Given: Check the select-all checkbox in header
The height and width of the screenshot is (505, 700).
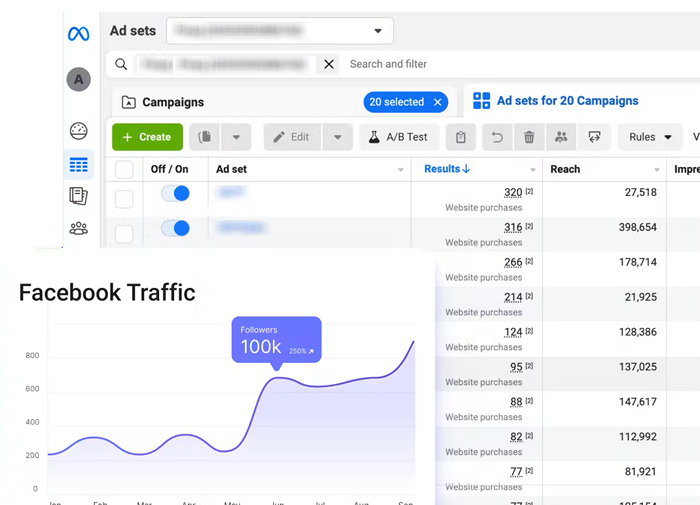Looking at the screenshot, I should tap(124, 170).
